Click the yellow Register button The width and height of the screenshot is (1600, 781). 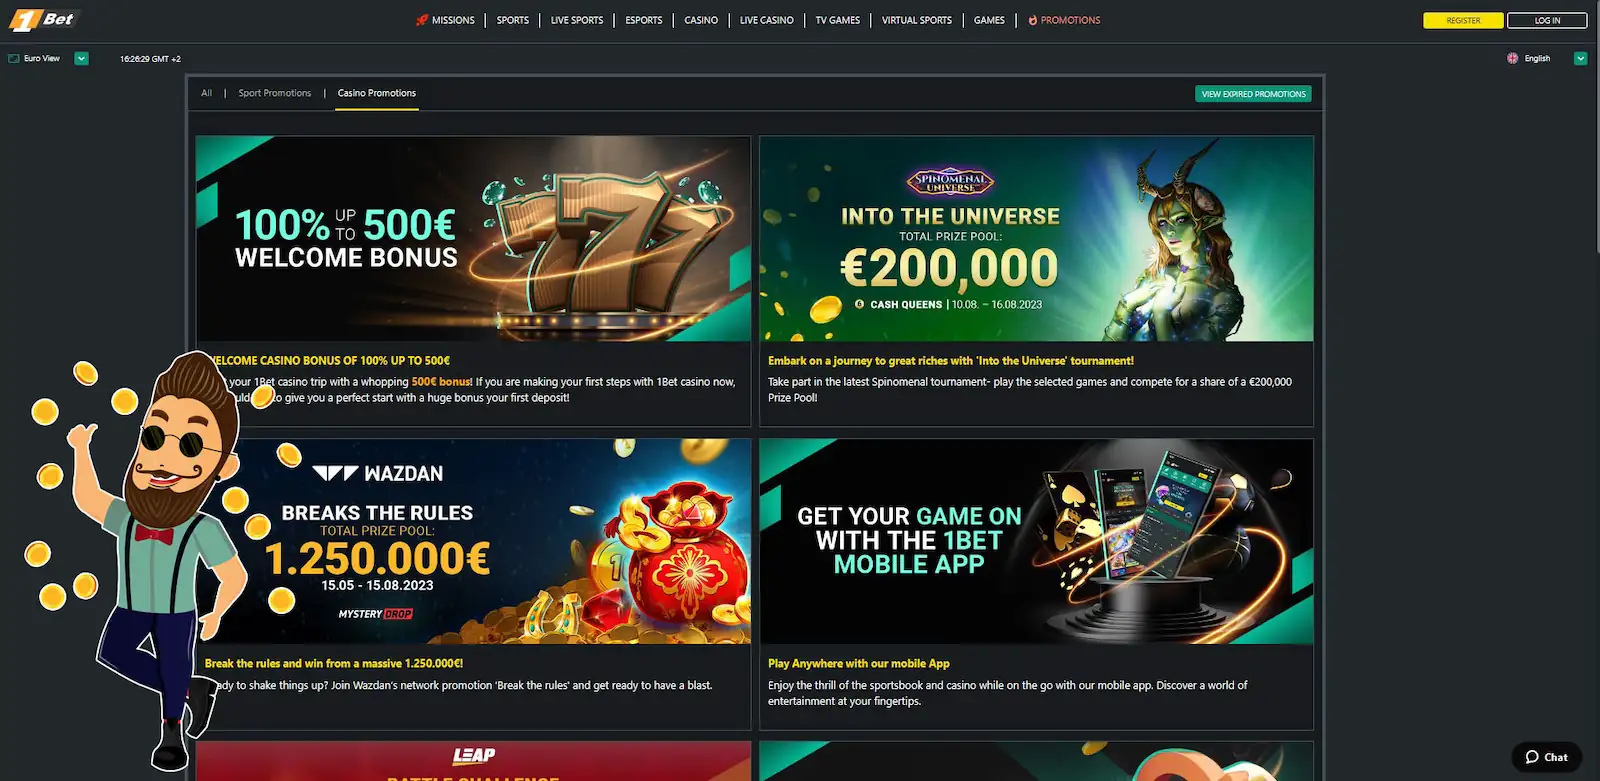[1463, 20]
